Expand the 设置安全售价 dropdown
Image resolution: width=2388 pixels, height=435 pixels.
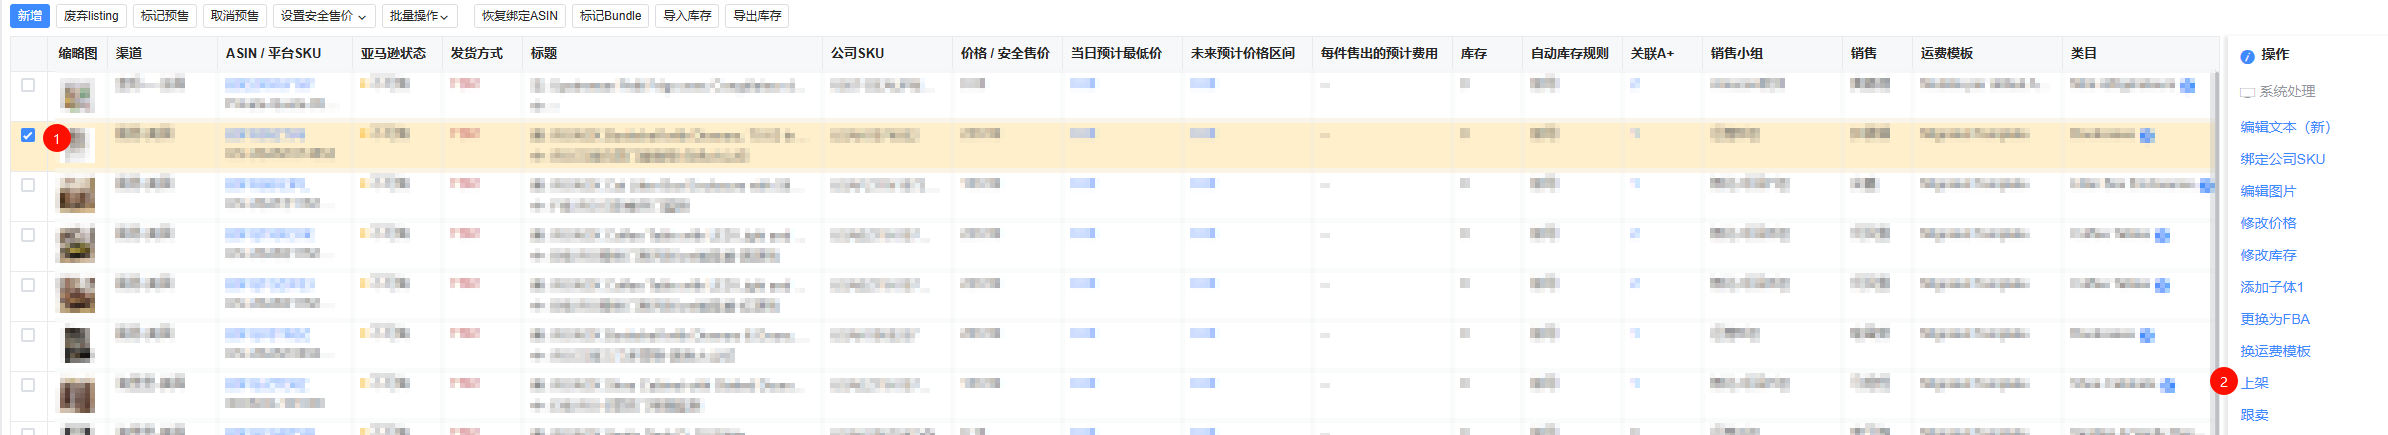pos(323,16)
